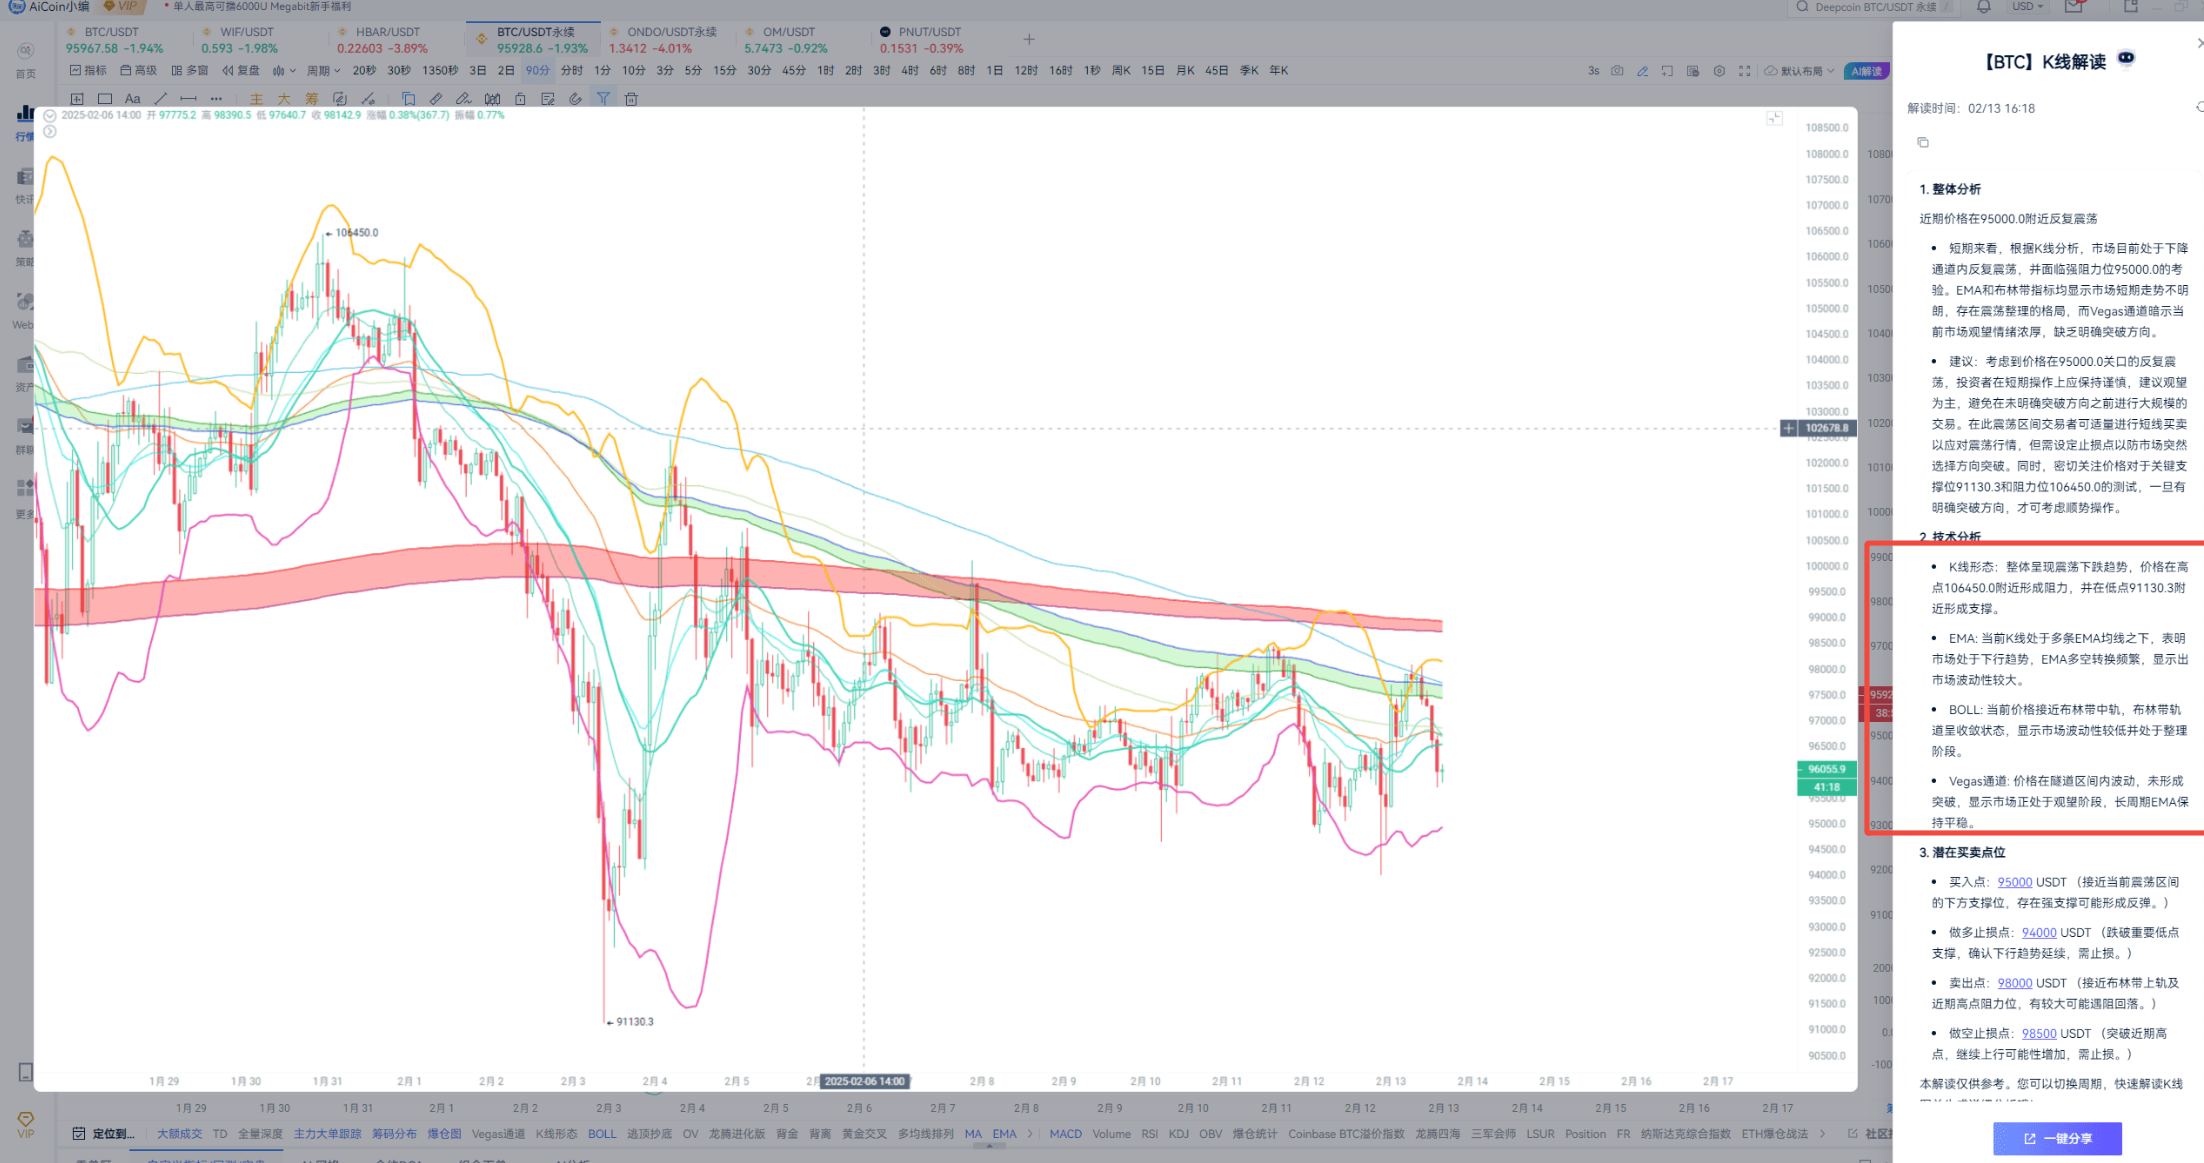Open chart settings hexagon icon
The image size is (2204, 1163).
1719,71
